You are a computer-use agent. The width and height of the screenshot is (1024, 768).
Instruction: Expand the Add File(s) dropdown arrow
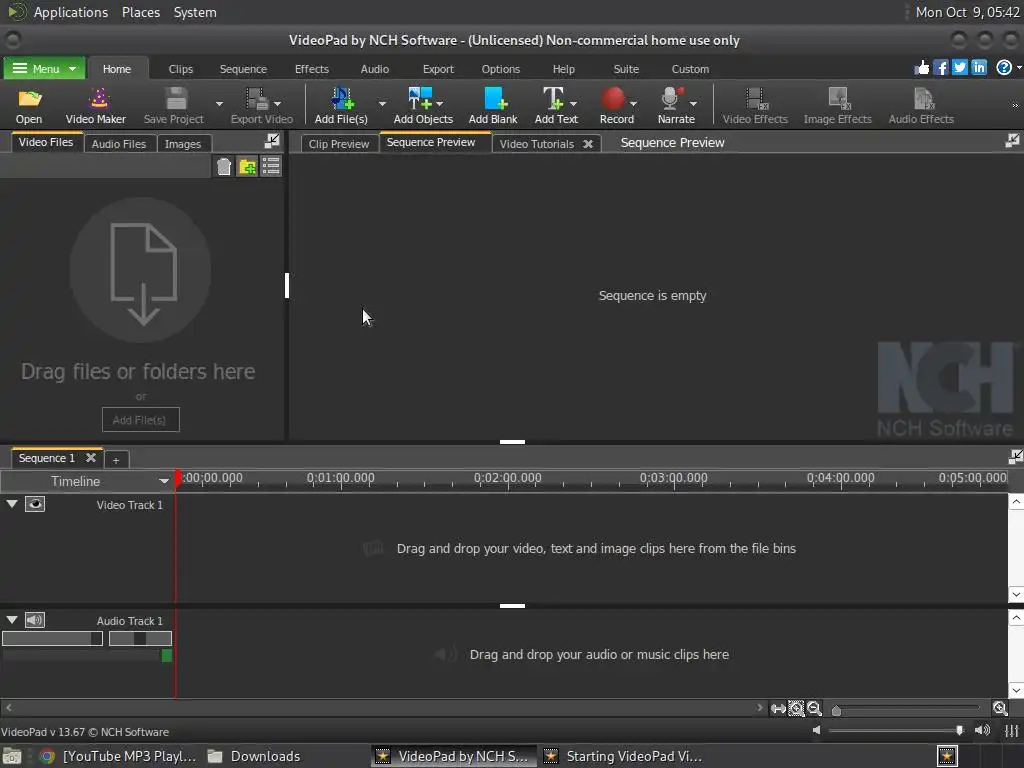coord(382,103)
